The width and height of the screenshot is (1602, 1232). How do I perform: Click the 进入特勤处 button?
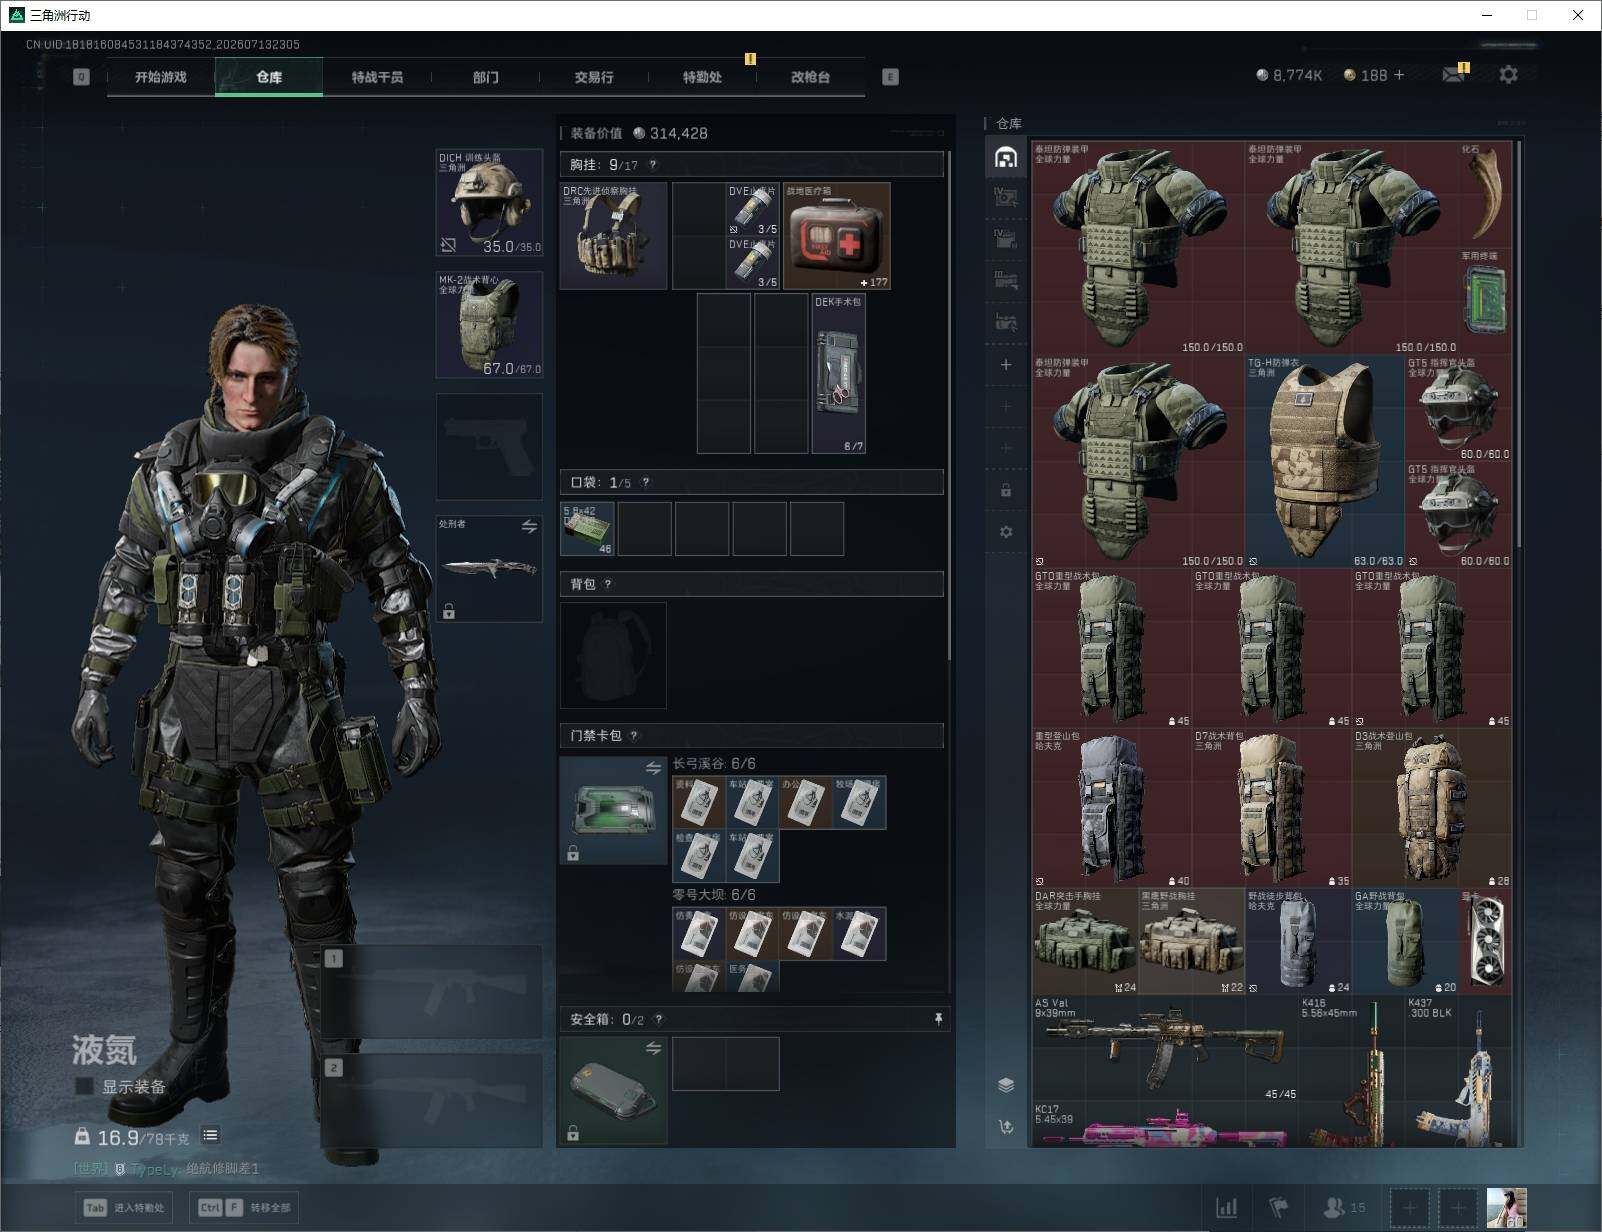(x=125, y=1207)
